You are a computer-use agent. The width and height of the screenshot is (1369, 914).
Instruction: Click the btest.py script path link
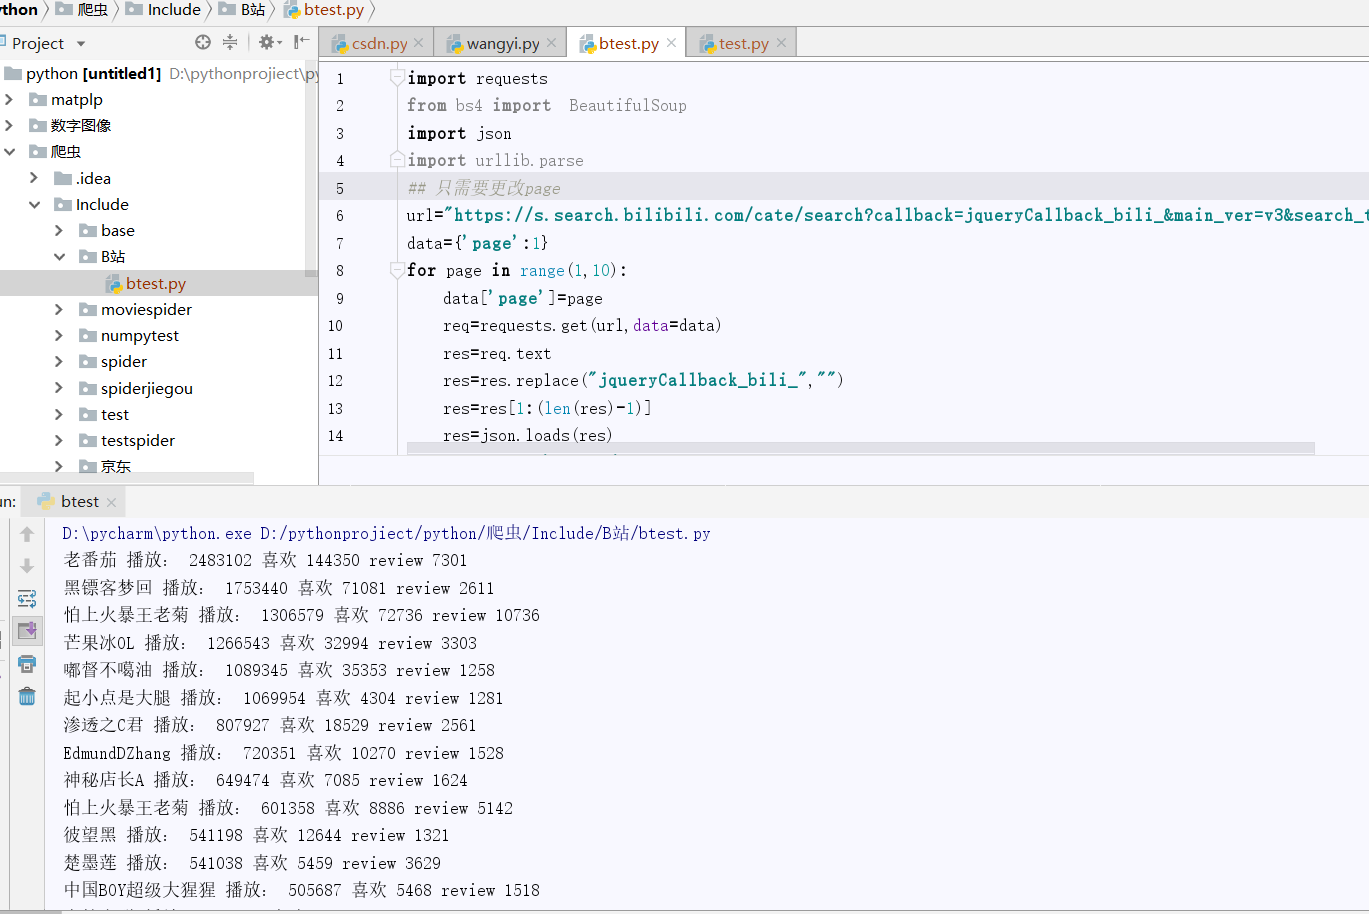click(485, 533)
